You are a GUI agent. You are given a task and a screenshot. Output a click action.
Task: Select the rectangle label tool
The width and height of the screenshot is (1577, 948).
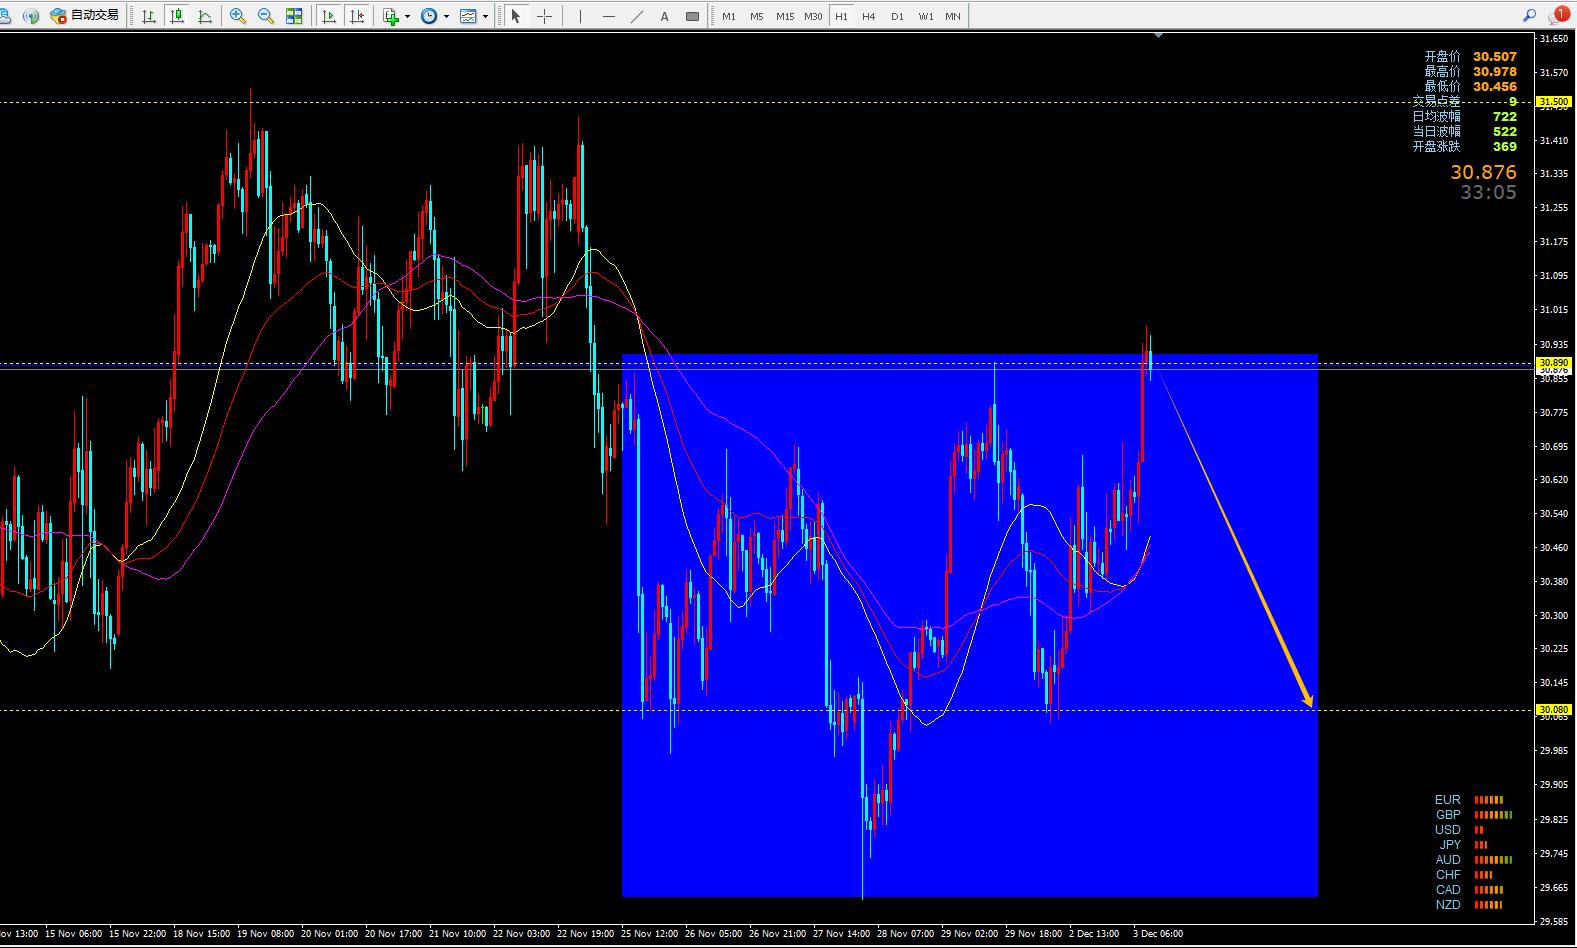(692, 16)
